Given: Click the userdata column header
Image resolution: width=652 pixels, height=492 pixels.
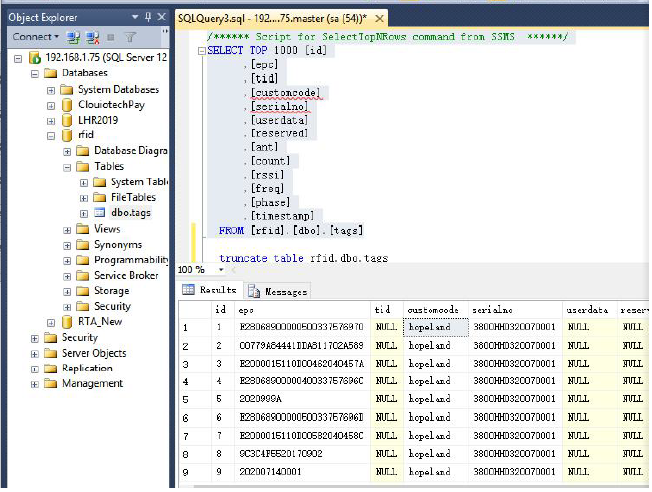Looking at the screenshot, I should pyautogui.click(x=589, y=310).
